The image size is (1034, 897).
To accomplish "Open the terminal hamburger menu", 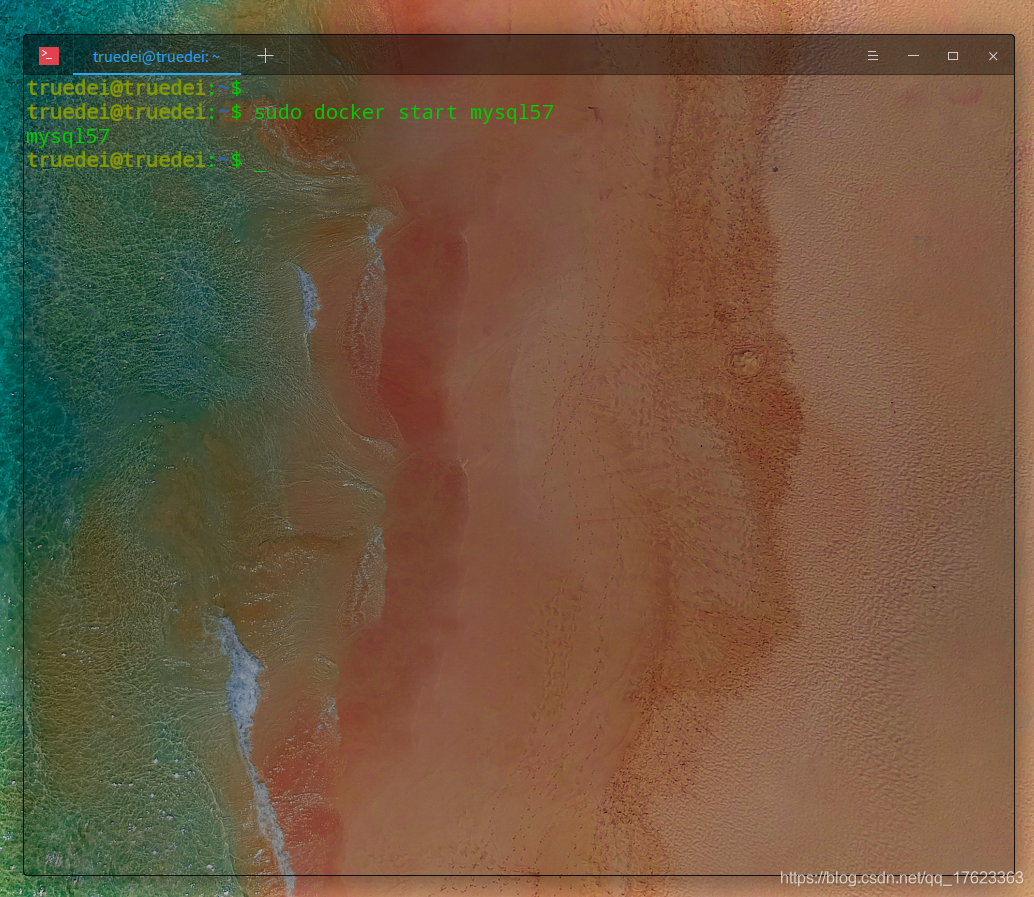I will (872, 56).
